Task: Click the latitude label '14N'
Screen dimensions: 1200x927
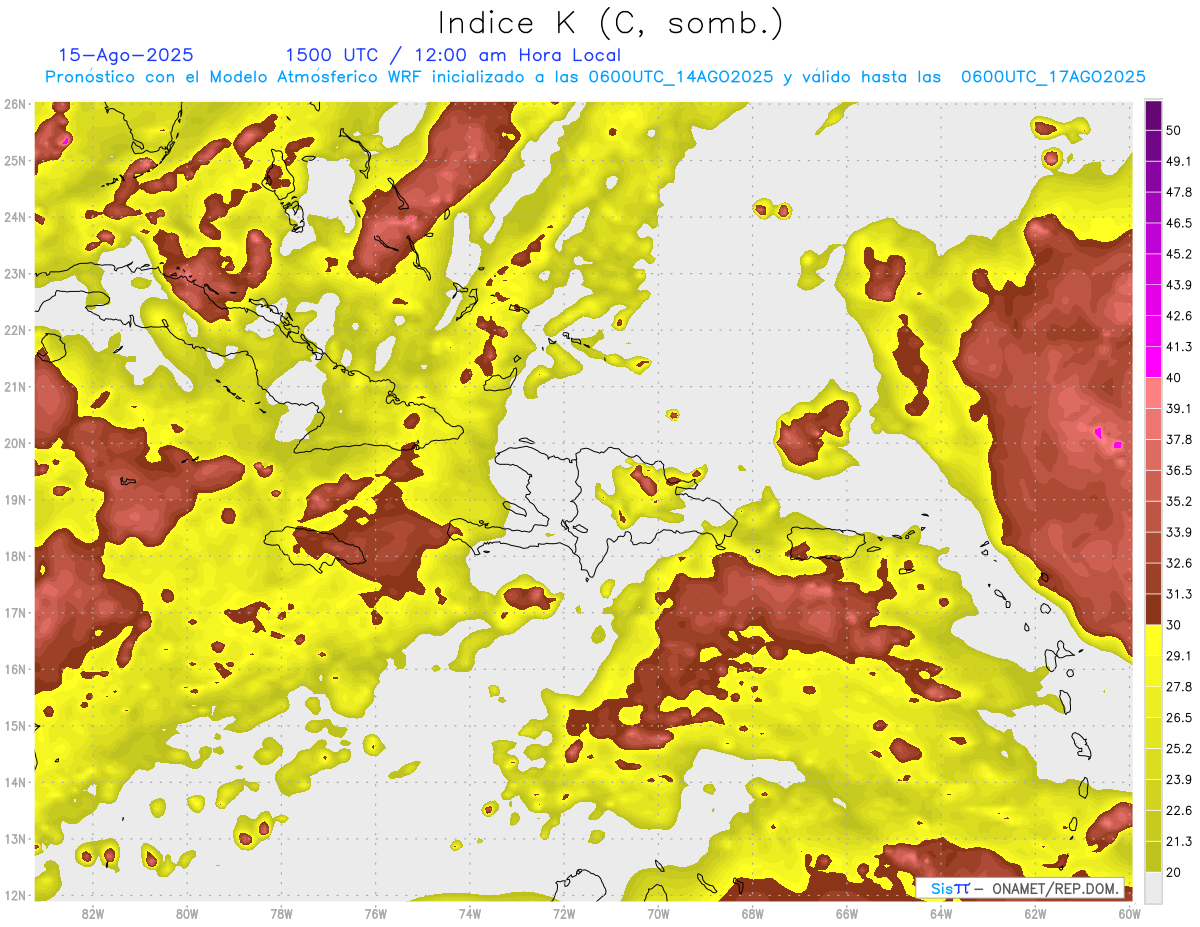Action: [15, 782]
